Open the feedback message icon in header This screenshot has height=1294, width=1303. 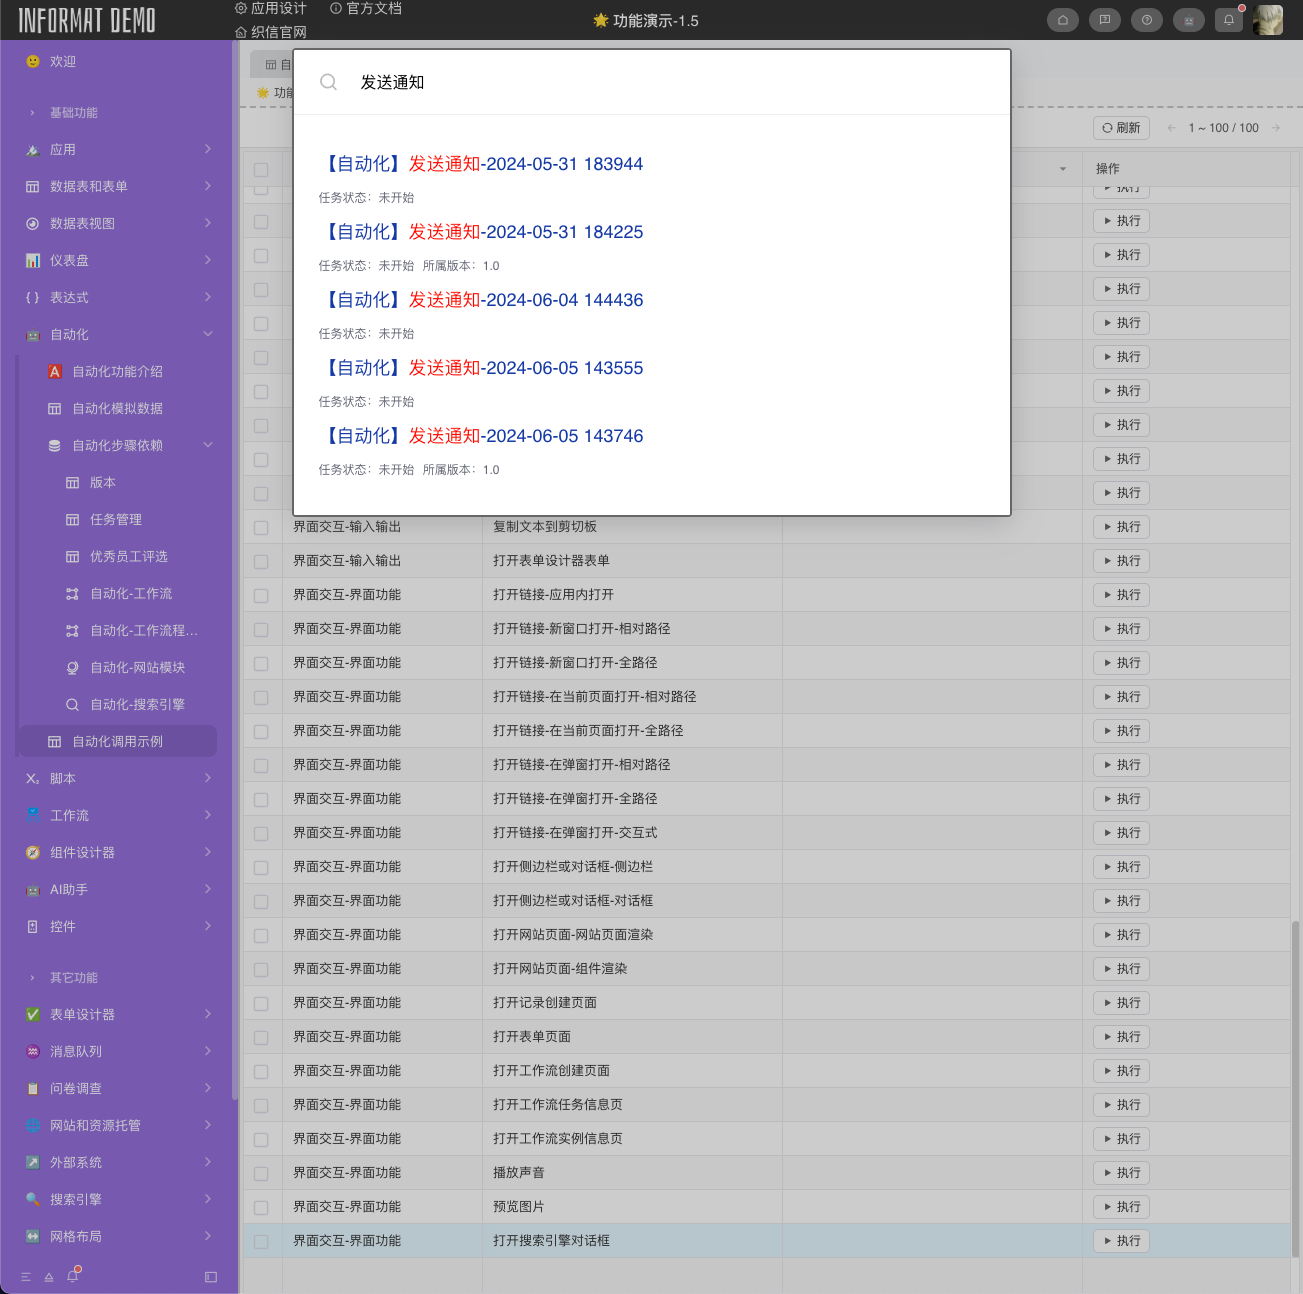click(1104, 20)
